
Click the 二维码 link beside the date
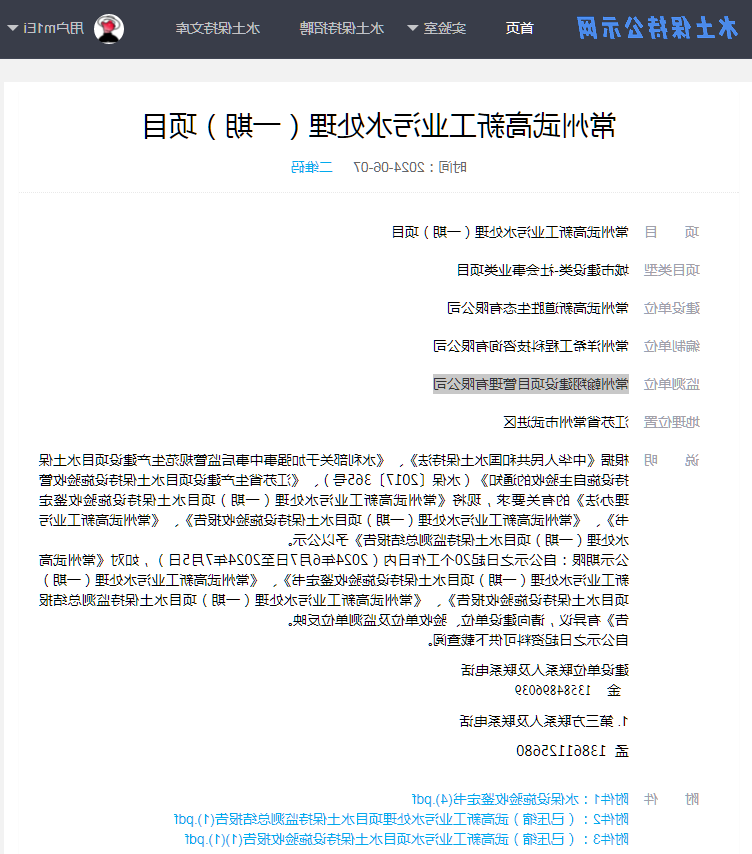pos(311,167)
